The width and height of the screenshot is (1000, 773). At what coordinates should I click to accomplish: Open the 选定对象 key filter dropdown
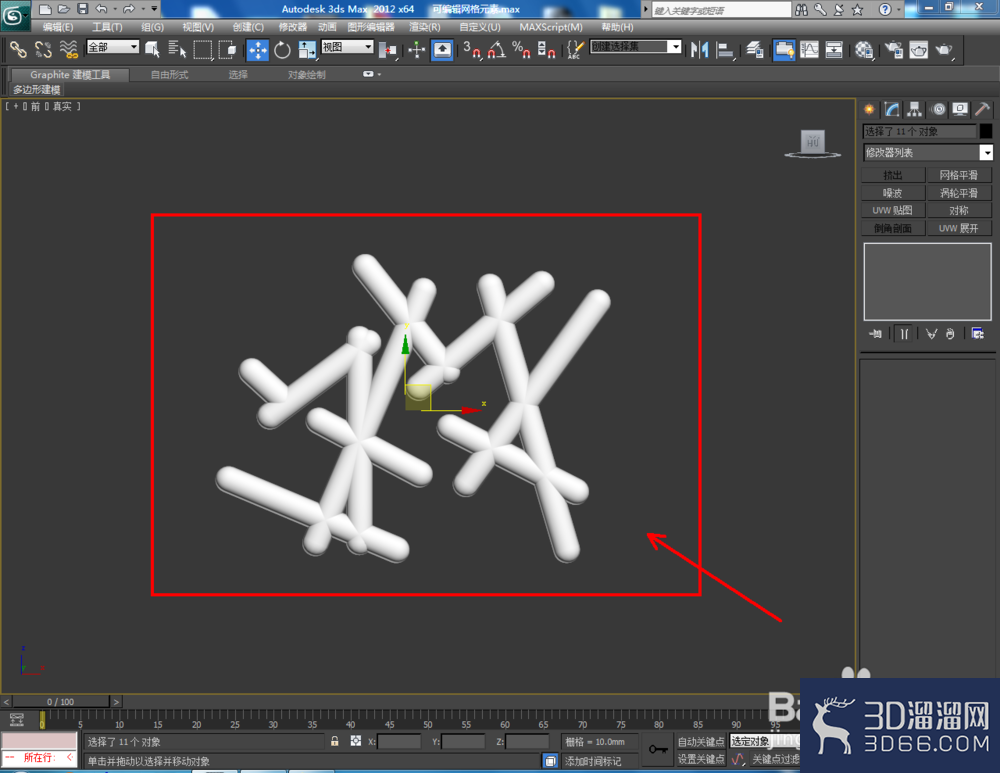[x=764, y=741]
